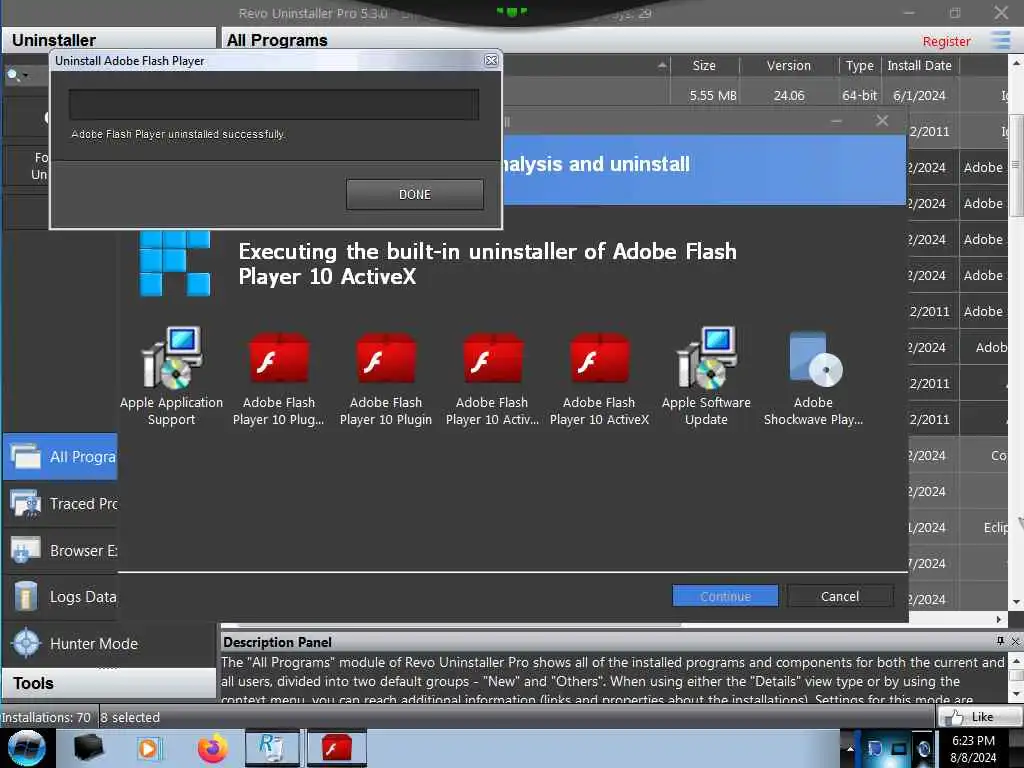Select the Adobe Shockwave Play... icon
Image resolution: width=1024 pixels, height=768 pixels.
point(813,379)
